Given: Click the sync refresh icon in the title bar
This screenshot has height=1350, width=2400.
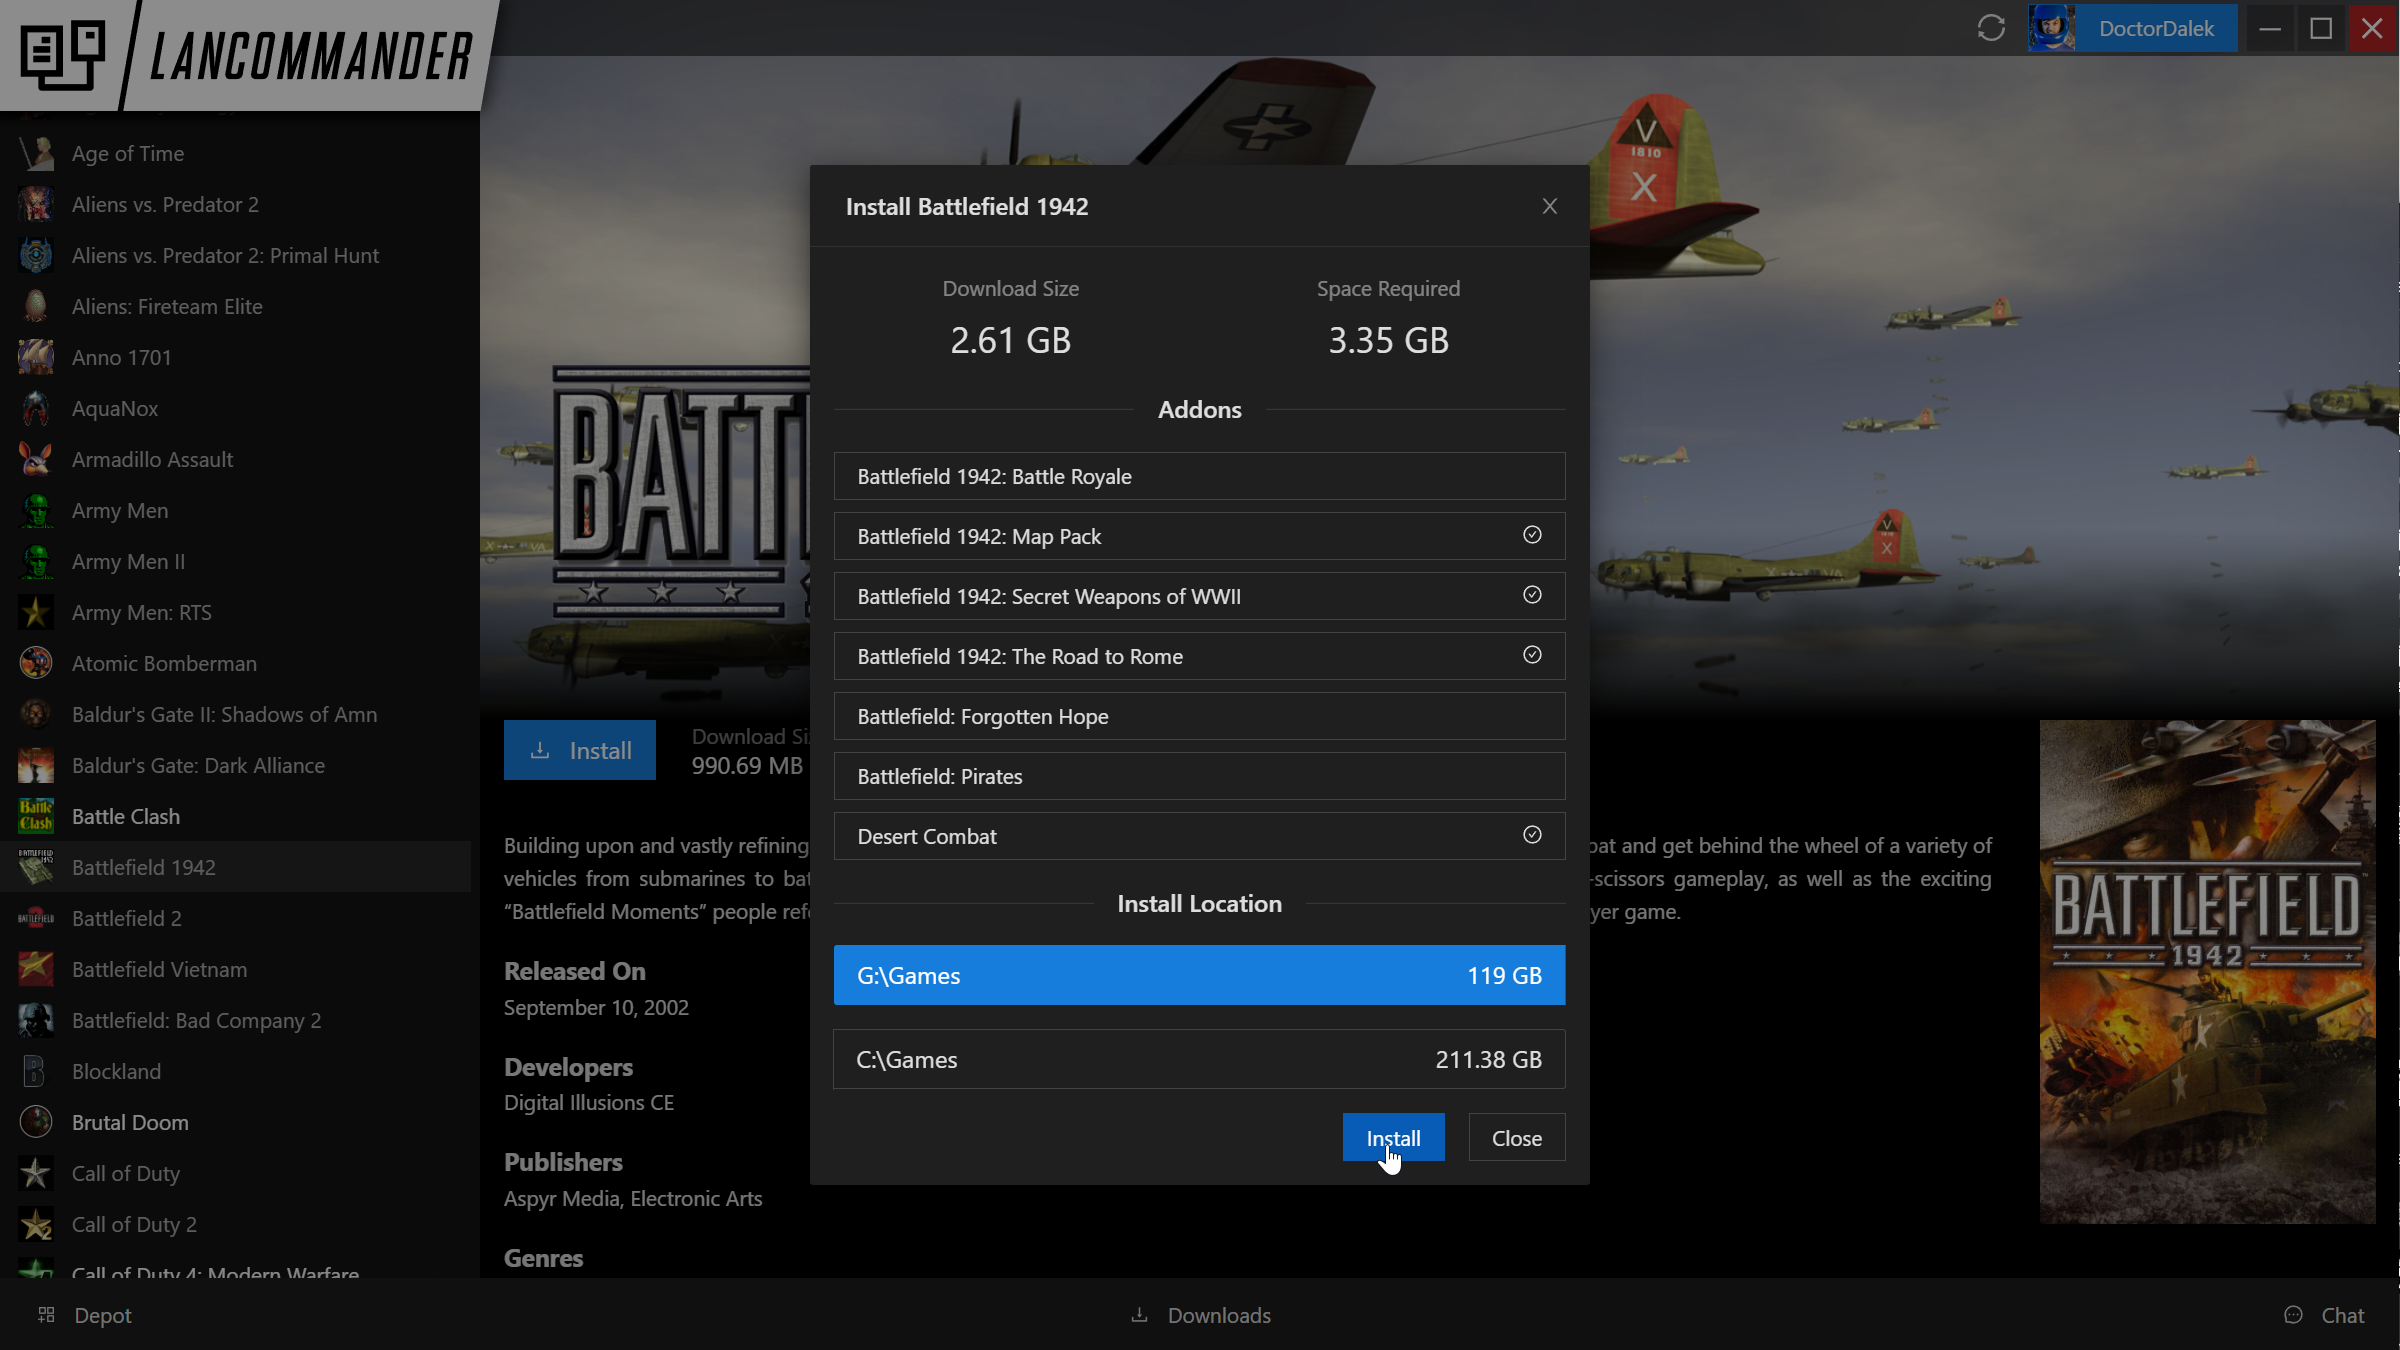Looking at the screenshot, I should point(1990,28).
